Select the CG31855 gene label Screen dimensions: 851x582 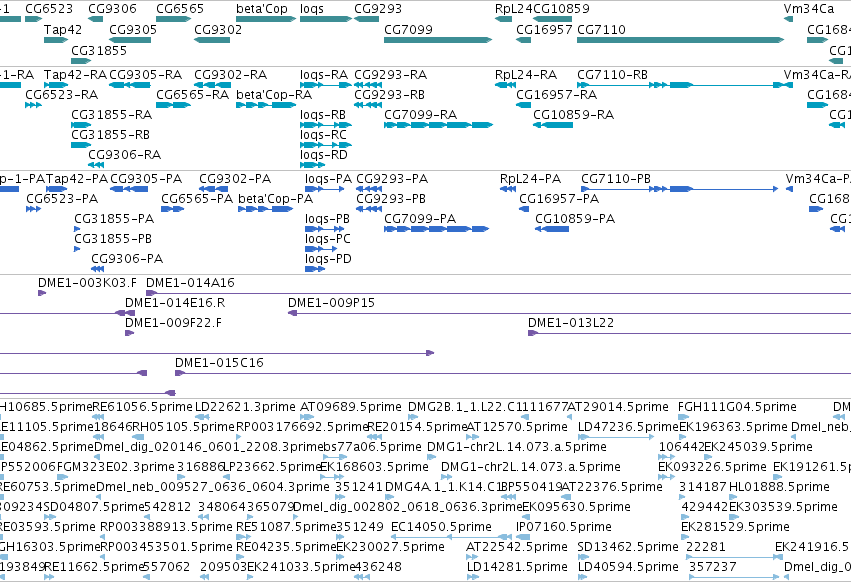pos(99,50)
